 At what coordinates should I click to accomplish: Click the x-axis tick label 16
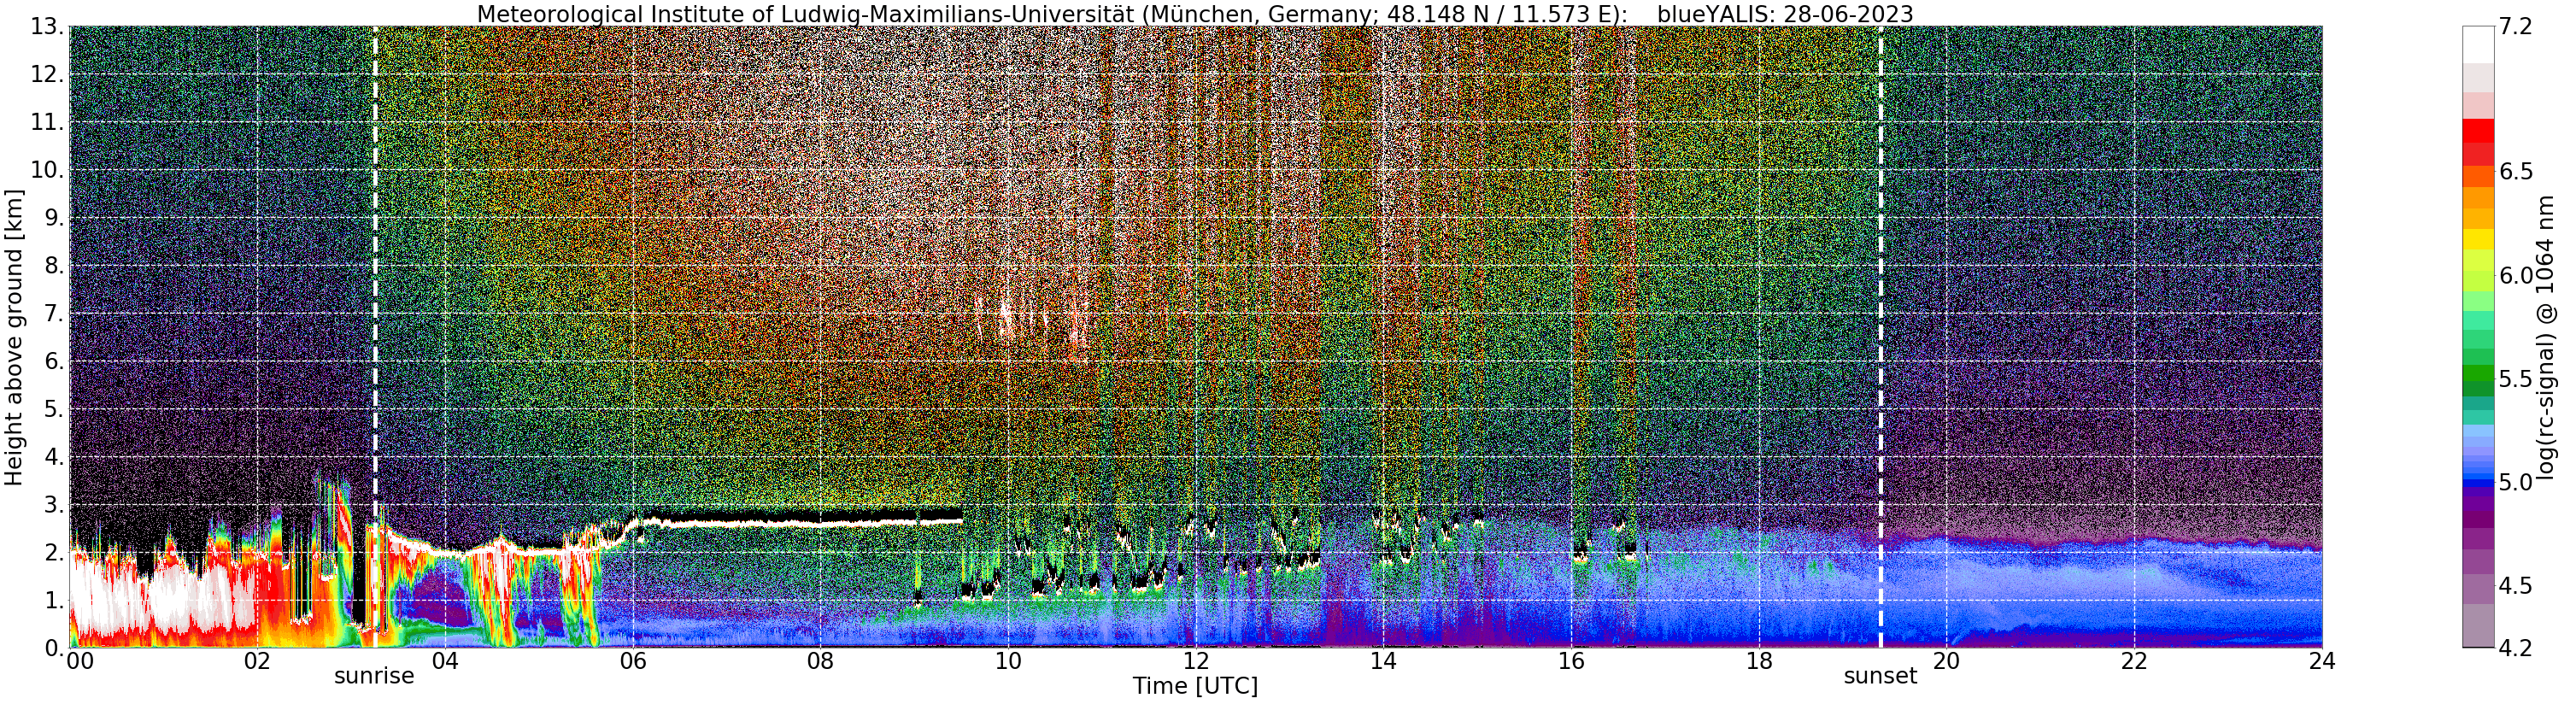[x=1571, y=661]
